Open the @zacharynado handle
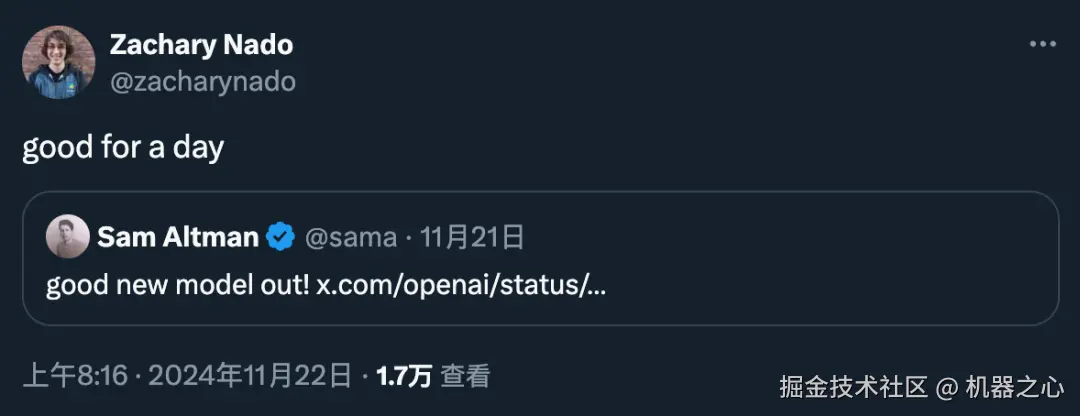This screenshot has height=416, width=1080. click(202, 82)
